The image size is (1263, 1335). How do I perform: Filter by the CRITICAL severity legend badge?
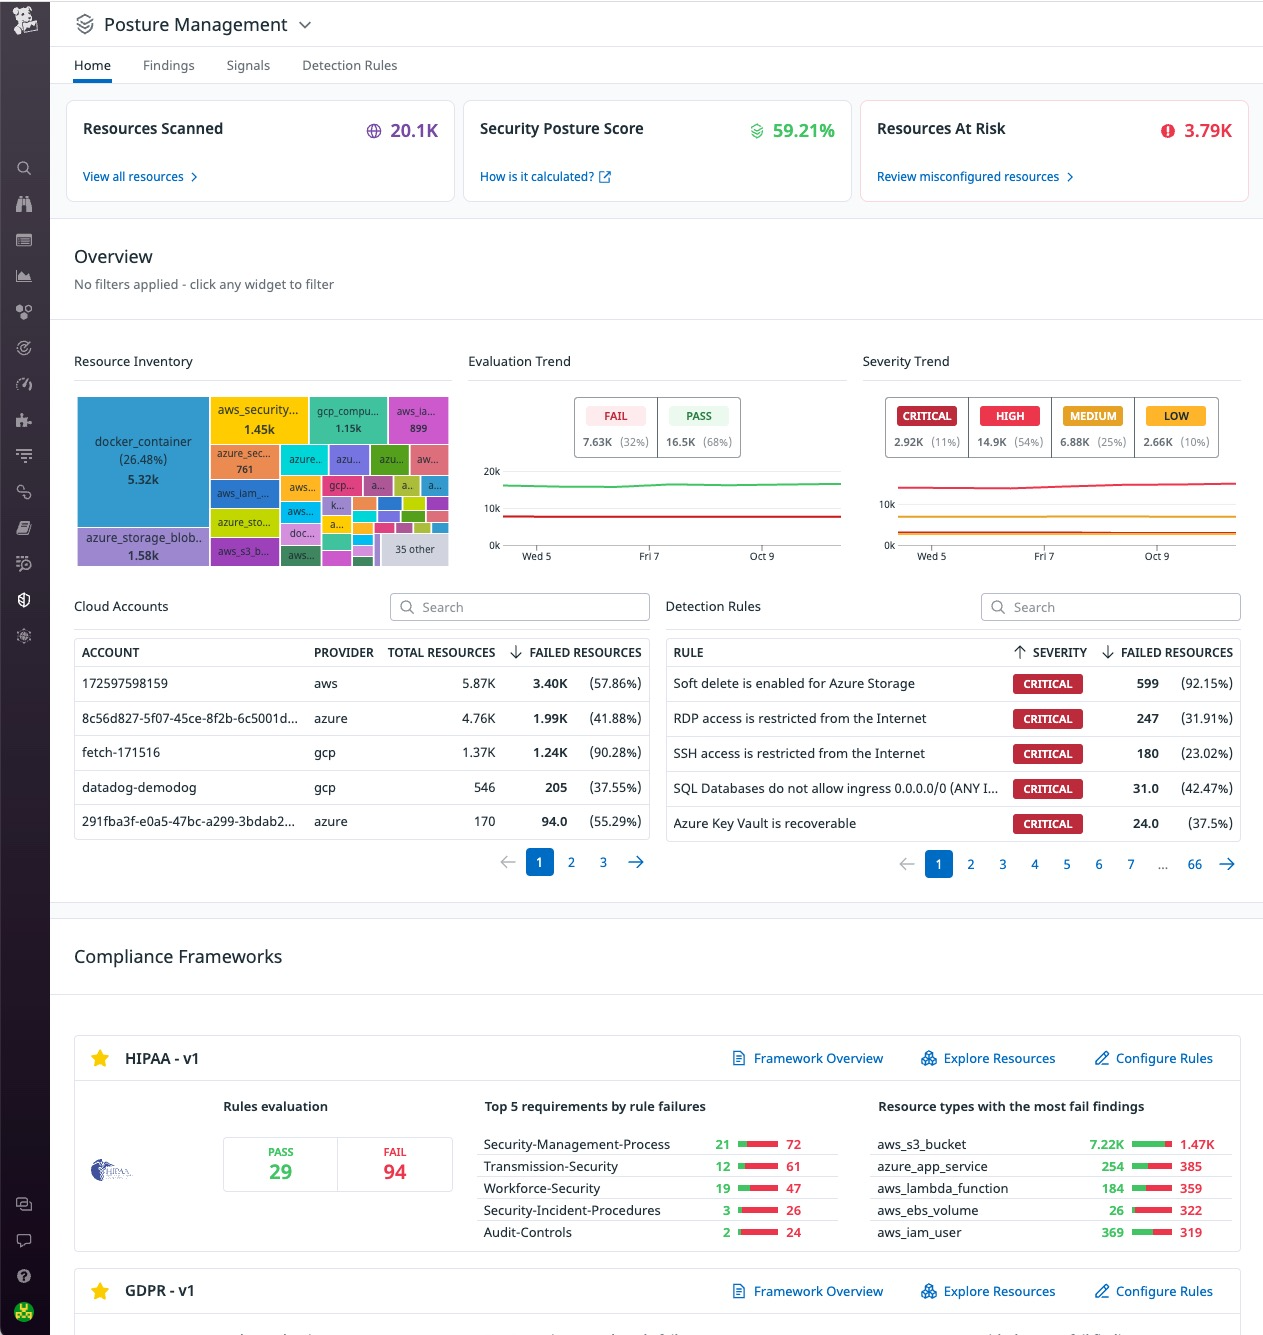tap(926, 416)
